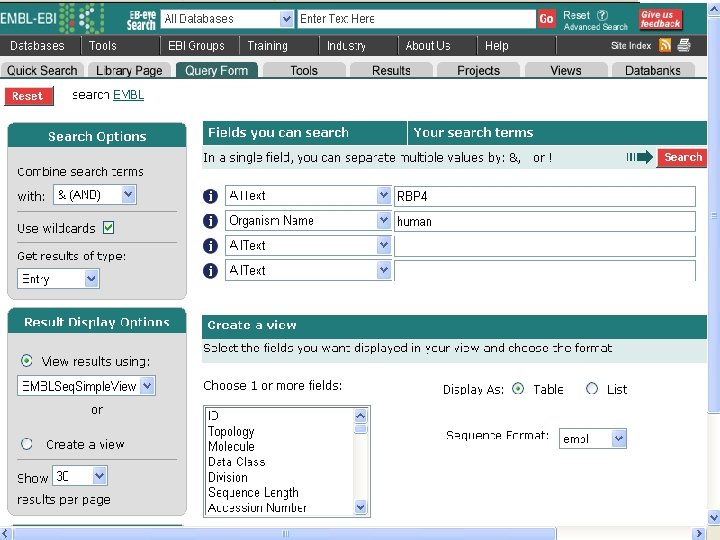Viewport: 720px width, 540px height.
Task: Open the & (AND) combine dropdown
Action: click(x=95, y=194)
